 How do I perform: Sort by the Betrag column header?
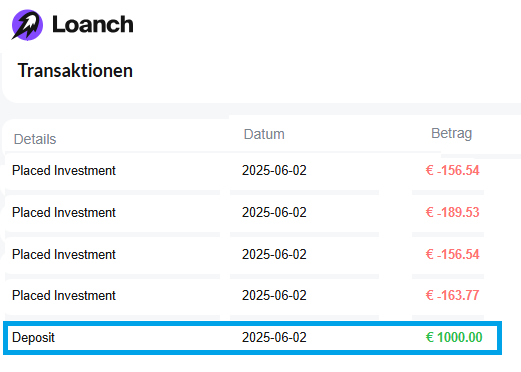point(451,133)
